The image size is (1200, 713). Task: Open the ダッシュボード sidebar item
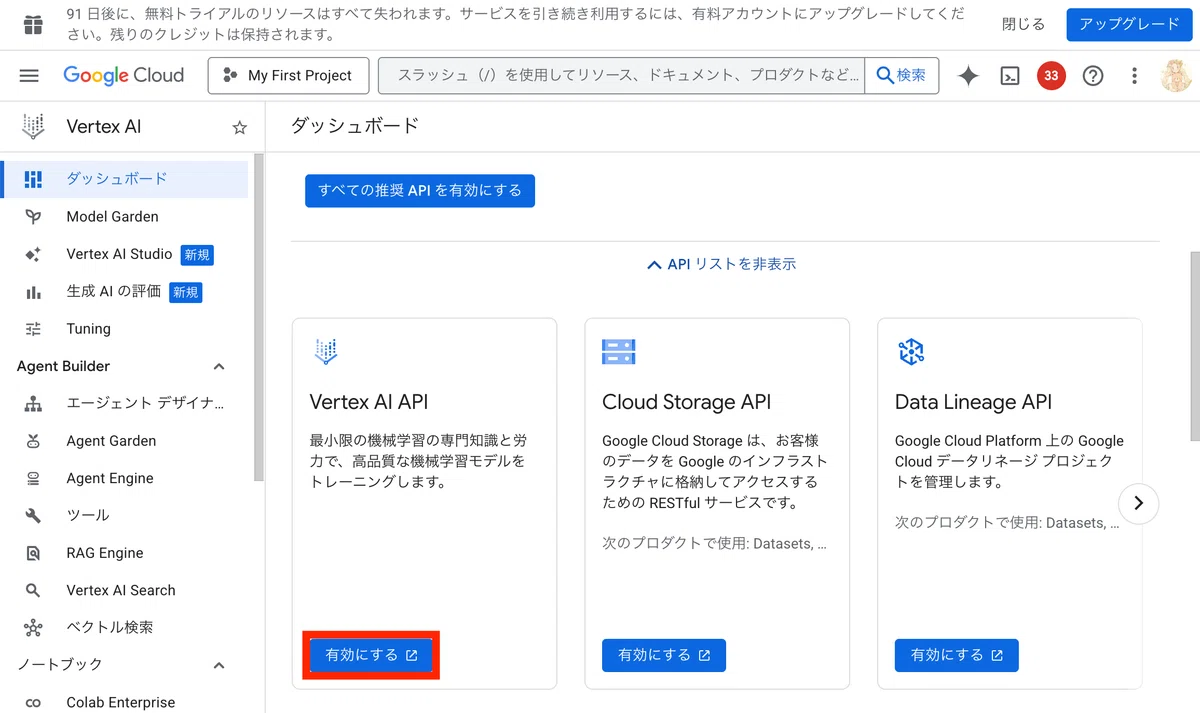pyautogui.click(x=124, y=179)
